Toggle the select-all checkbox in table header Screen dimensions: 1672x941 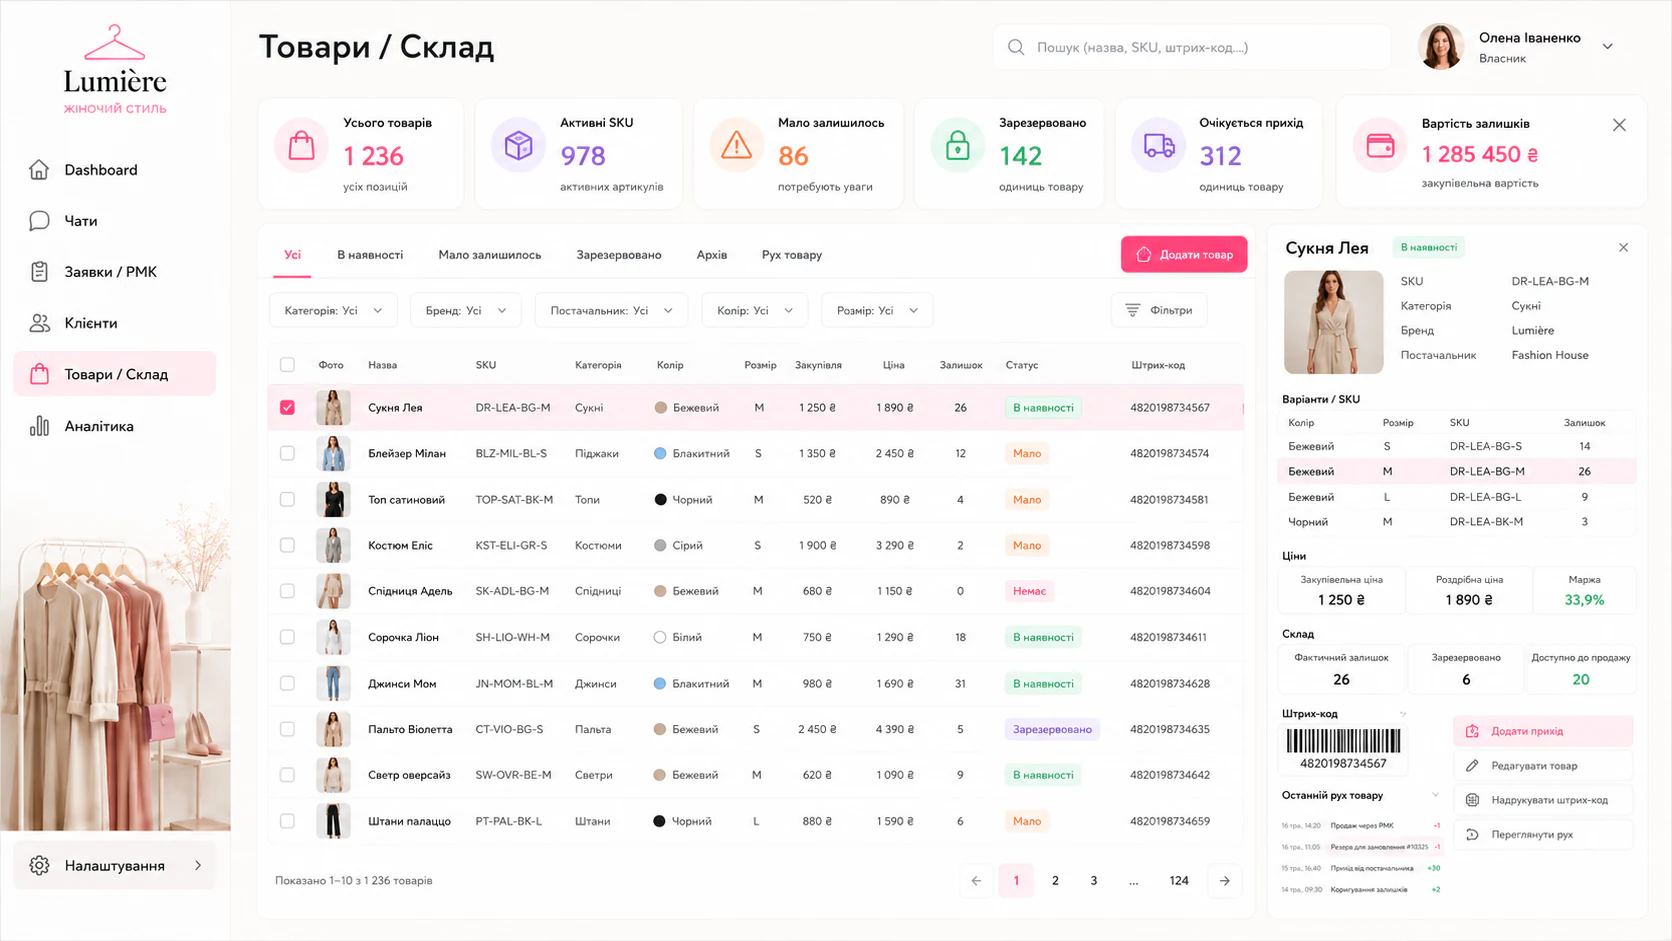[287, 365]
